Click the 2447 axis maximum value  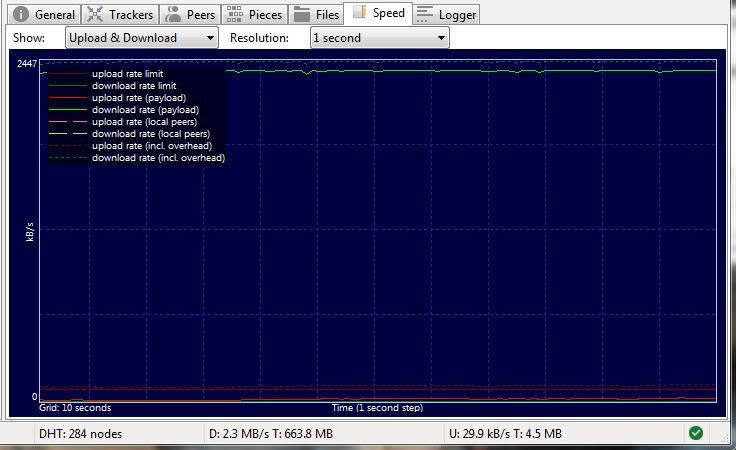27,63
